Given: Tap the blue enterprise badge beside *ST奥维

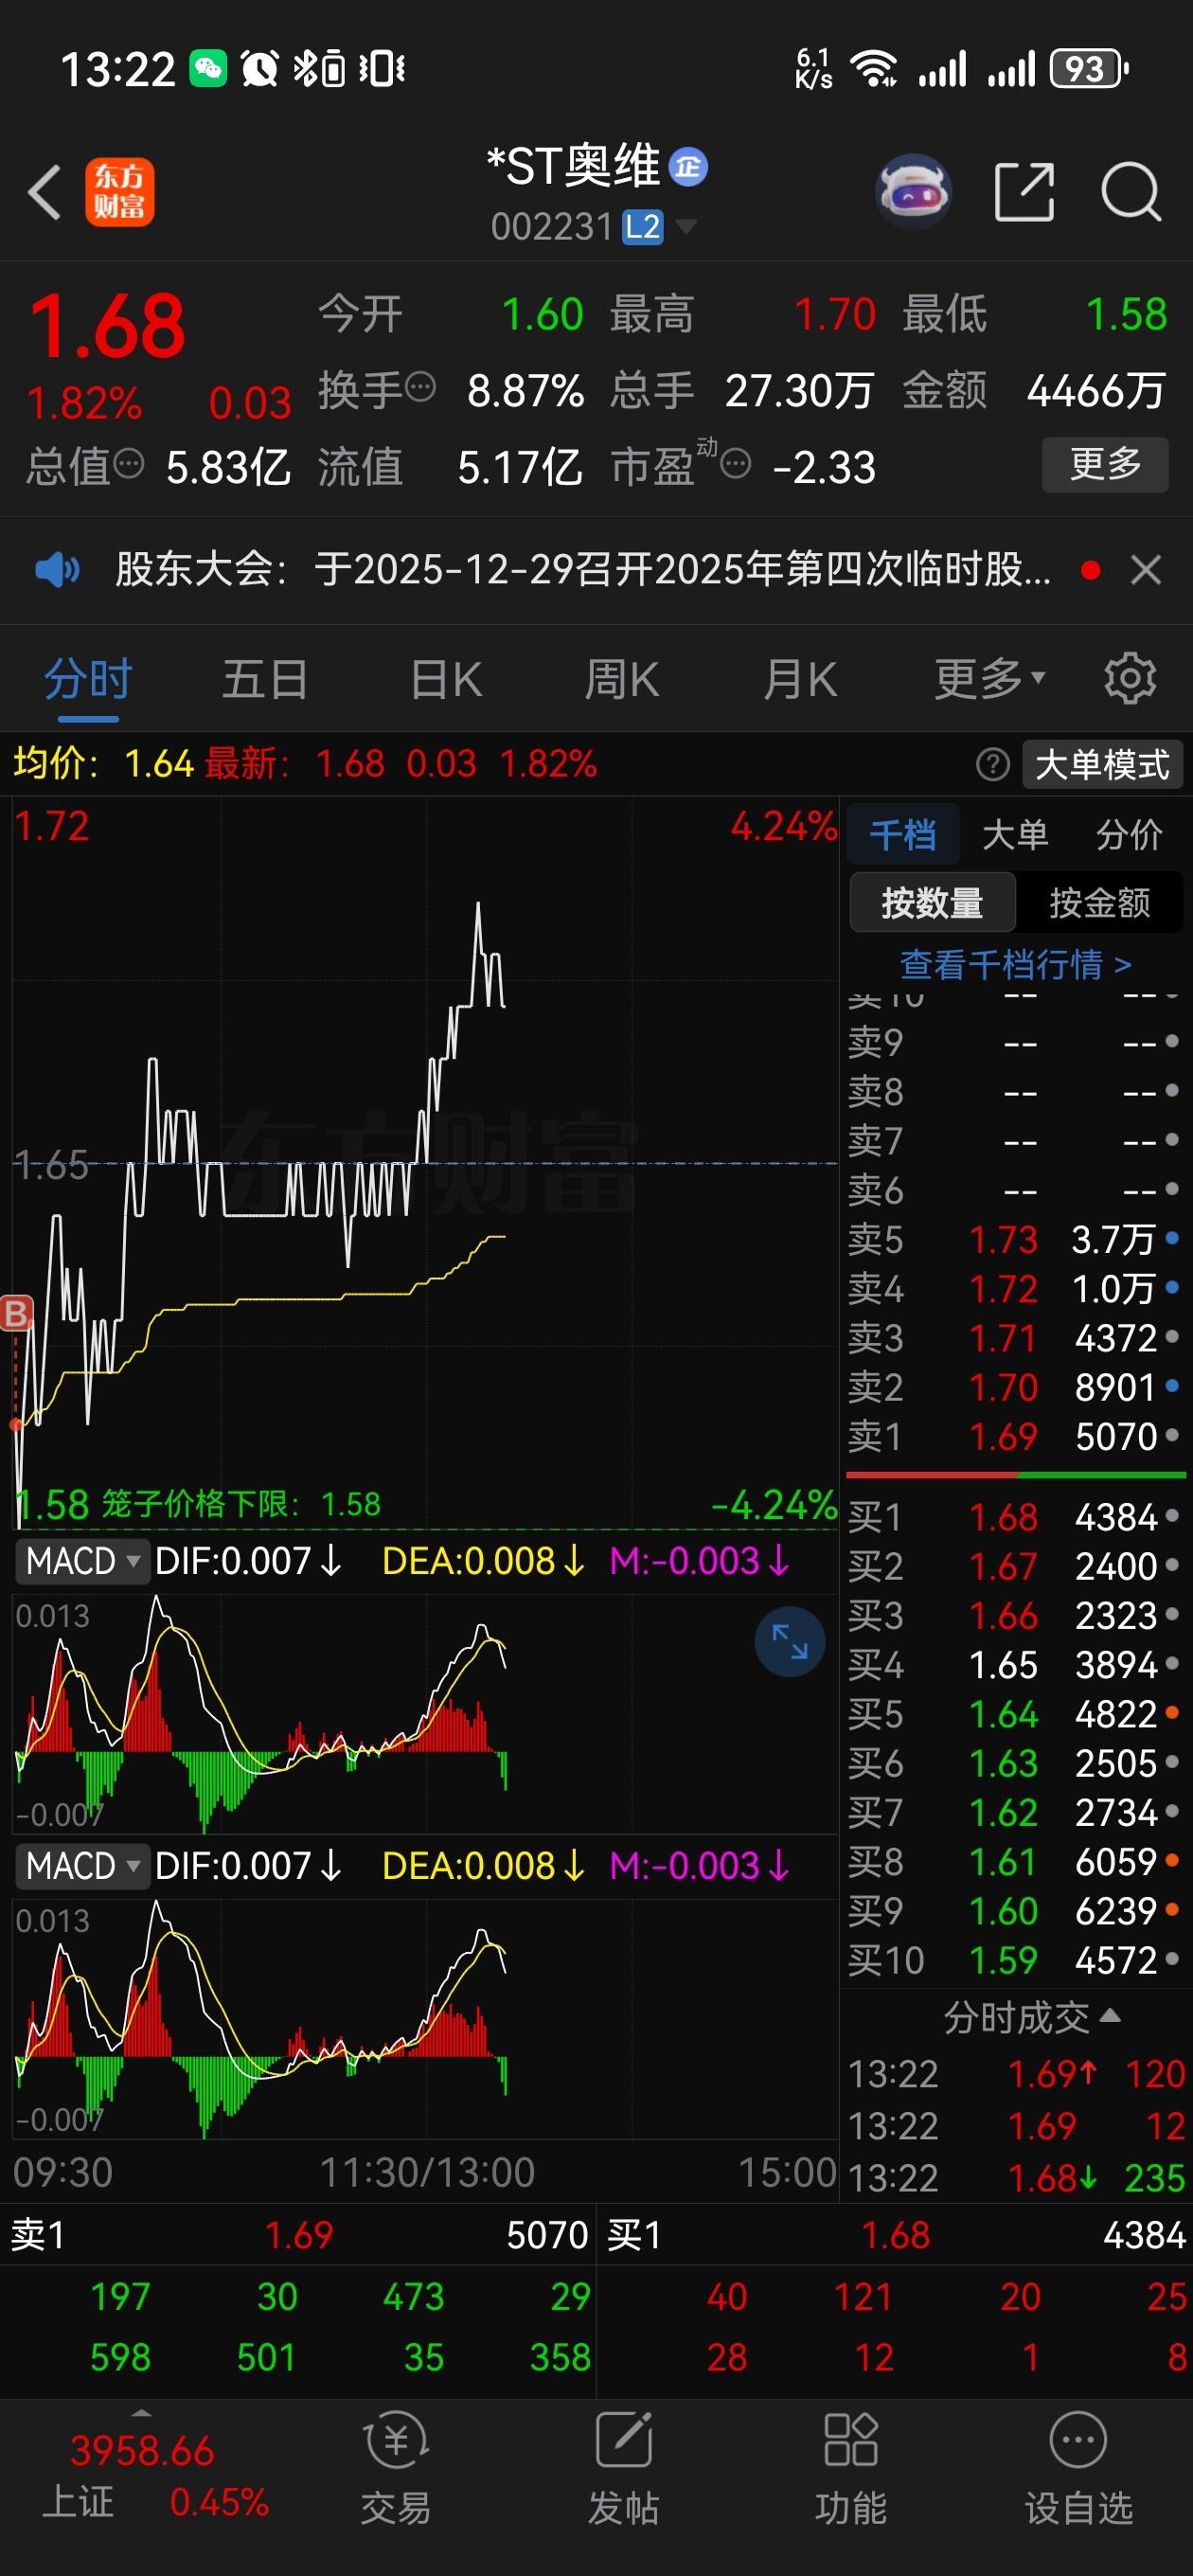Looking at the screenshot, I should [x=688, y=166].
